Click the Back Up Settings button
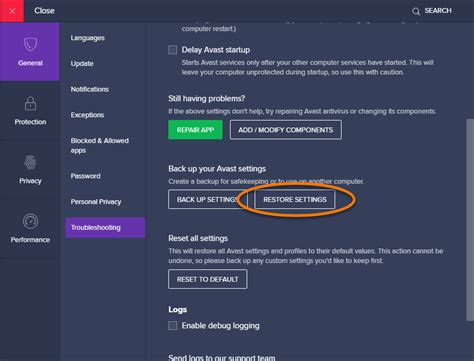The height and width of the screenshot is (361, 474). pyautogui.click(x=207, y=199)
